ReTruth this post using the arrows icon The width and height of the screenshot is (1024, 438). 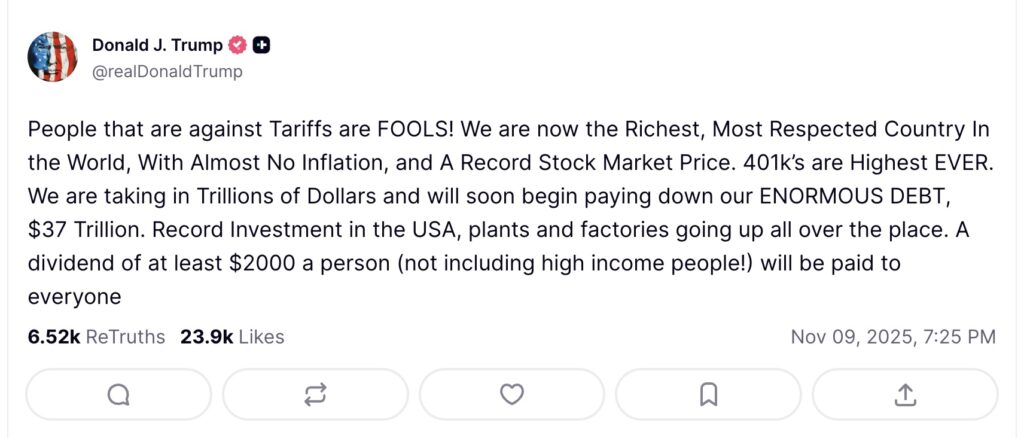tap(315, 395)
